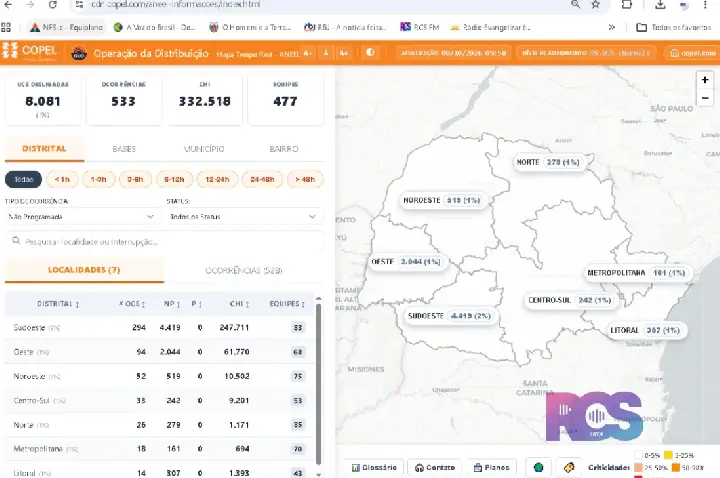Sort table by CHI column
Screen dimensions: 720x478
point(239,304)
